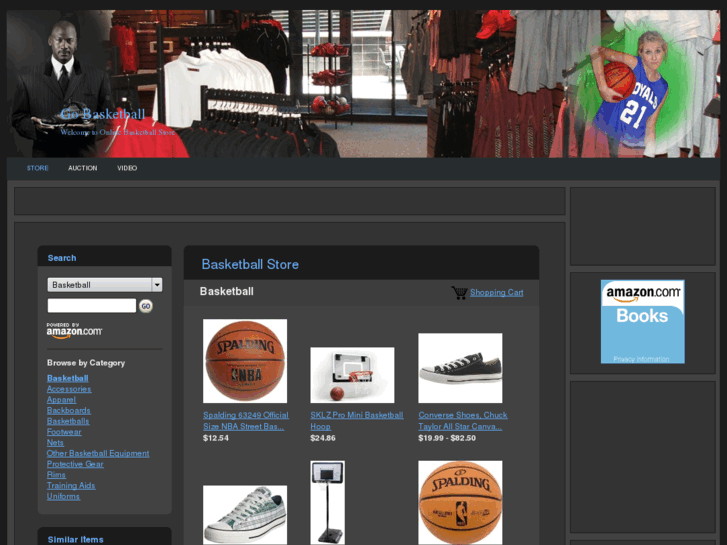The width and height of the screenshot is (727, 545).
Task: Open Other Basketball Equipment category
Action: pos(98,453)
